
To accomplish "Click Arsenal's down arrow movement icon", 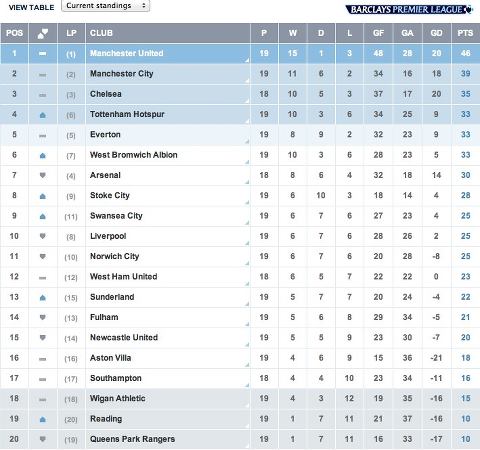I will coord(43,175).
